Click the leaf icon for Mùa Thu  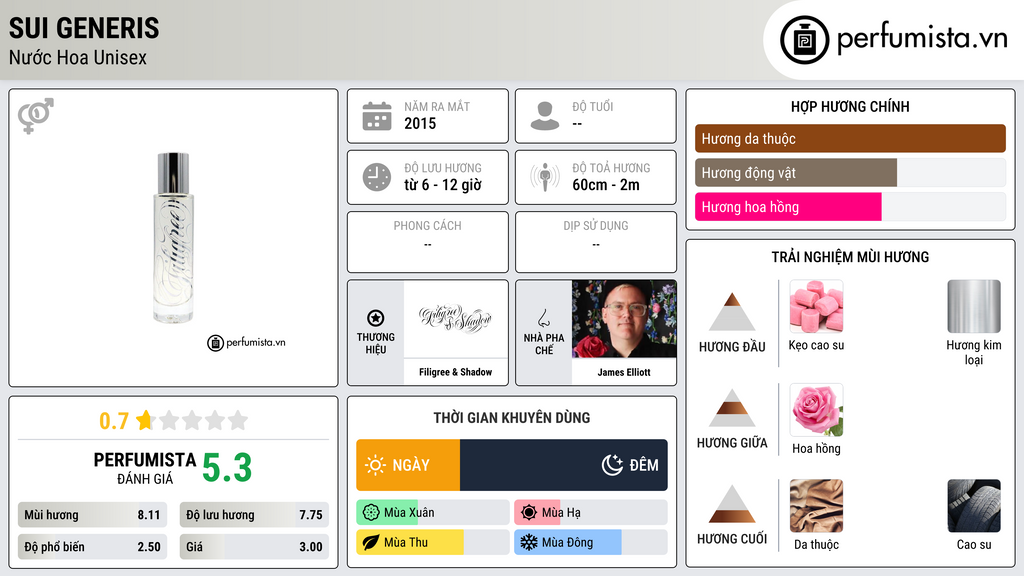[370, 543]
